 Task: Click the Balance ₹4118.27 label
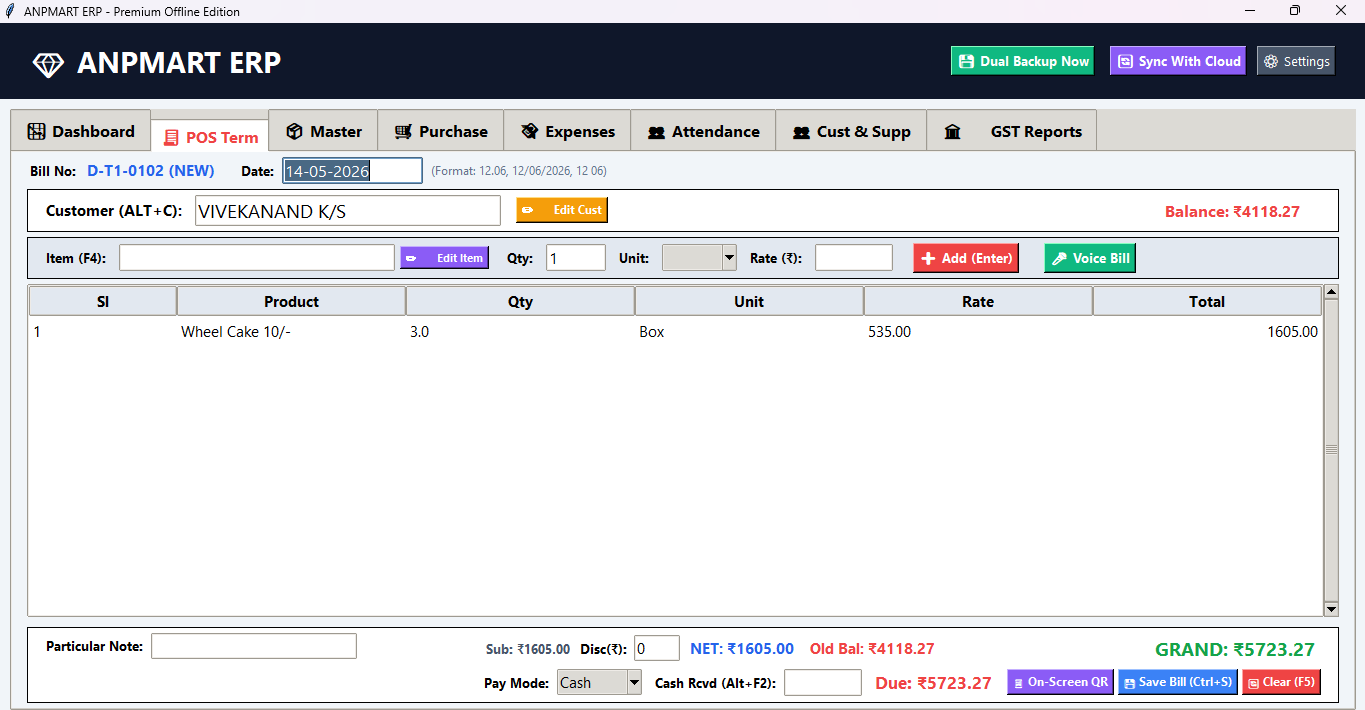point(1232,212)
